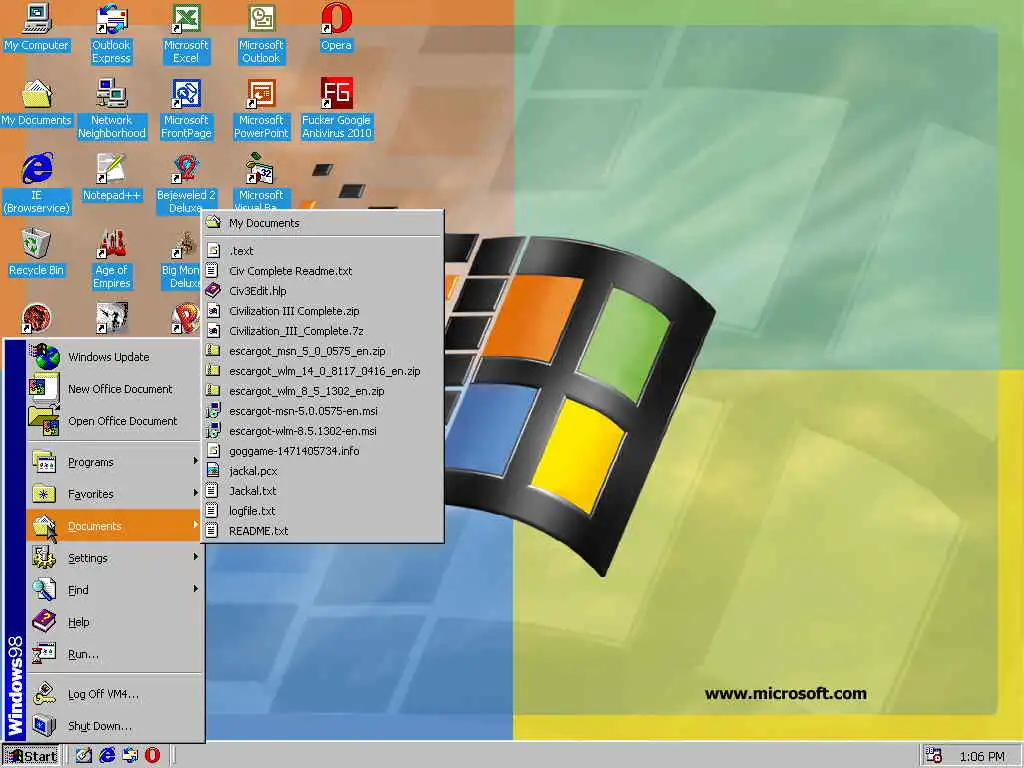Open My Documents from the Documents submenu
The image size is (1024, 768).
tap(323, 223)
